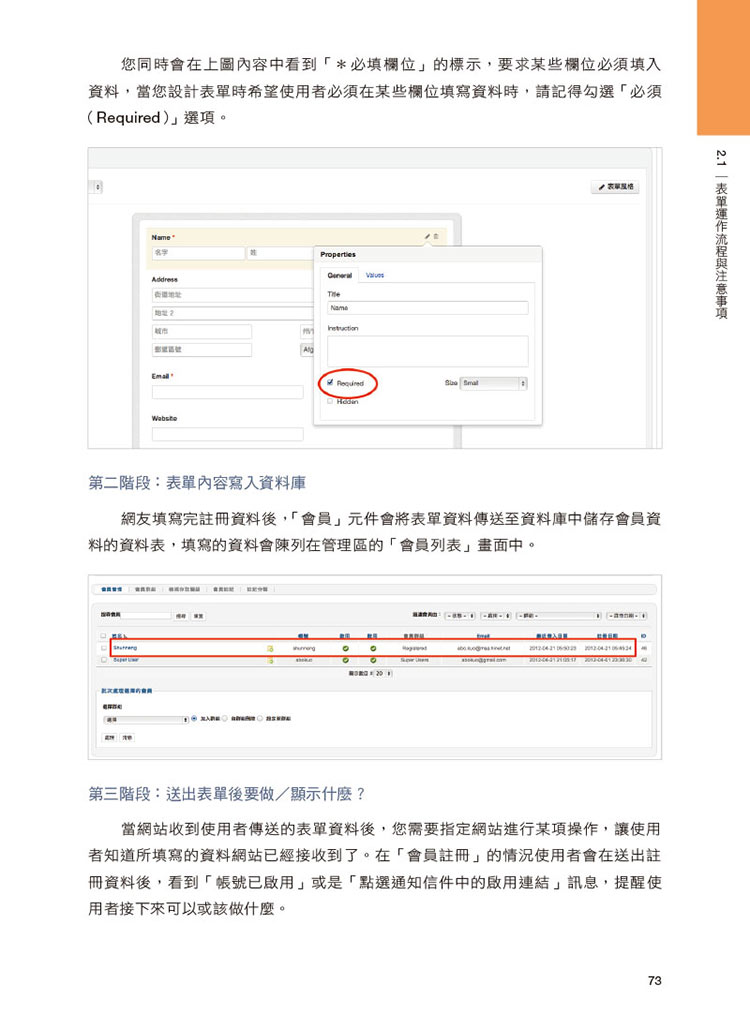Open the Super User member link
750x1014 pixels.
pos(125,660)
